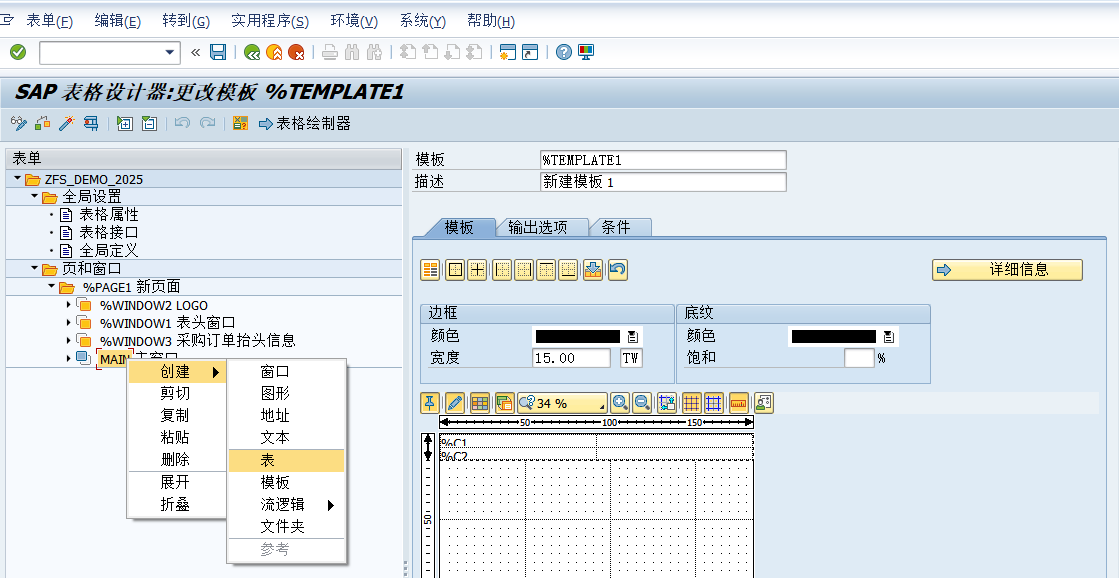The height and width of the screenshot is (578, 1119).
Task: Open the 34% zoom level dropdown
Action: (x=602, y=406)
